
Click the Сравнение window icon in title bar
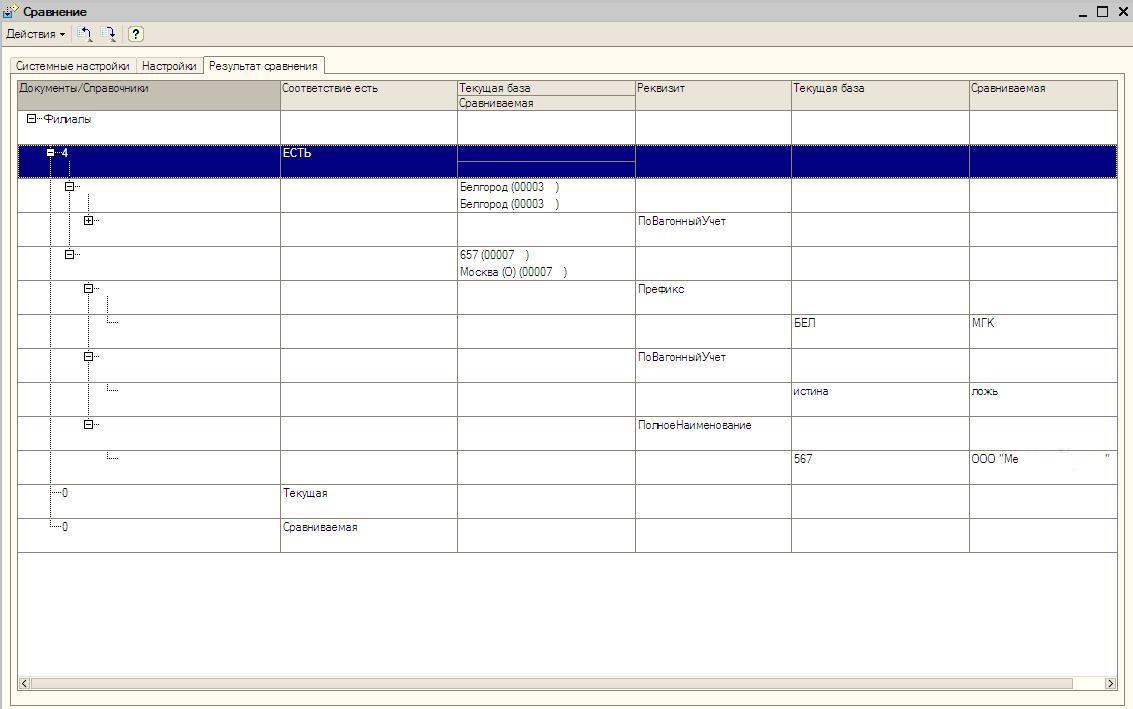pos(10,12)
